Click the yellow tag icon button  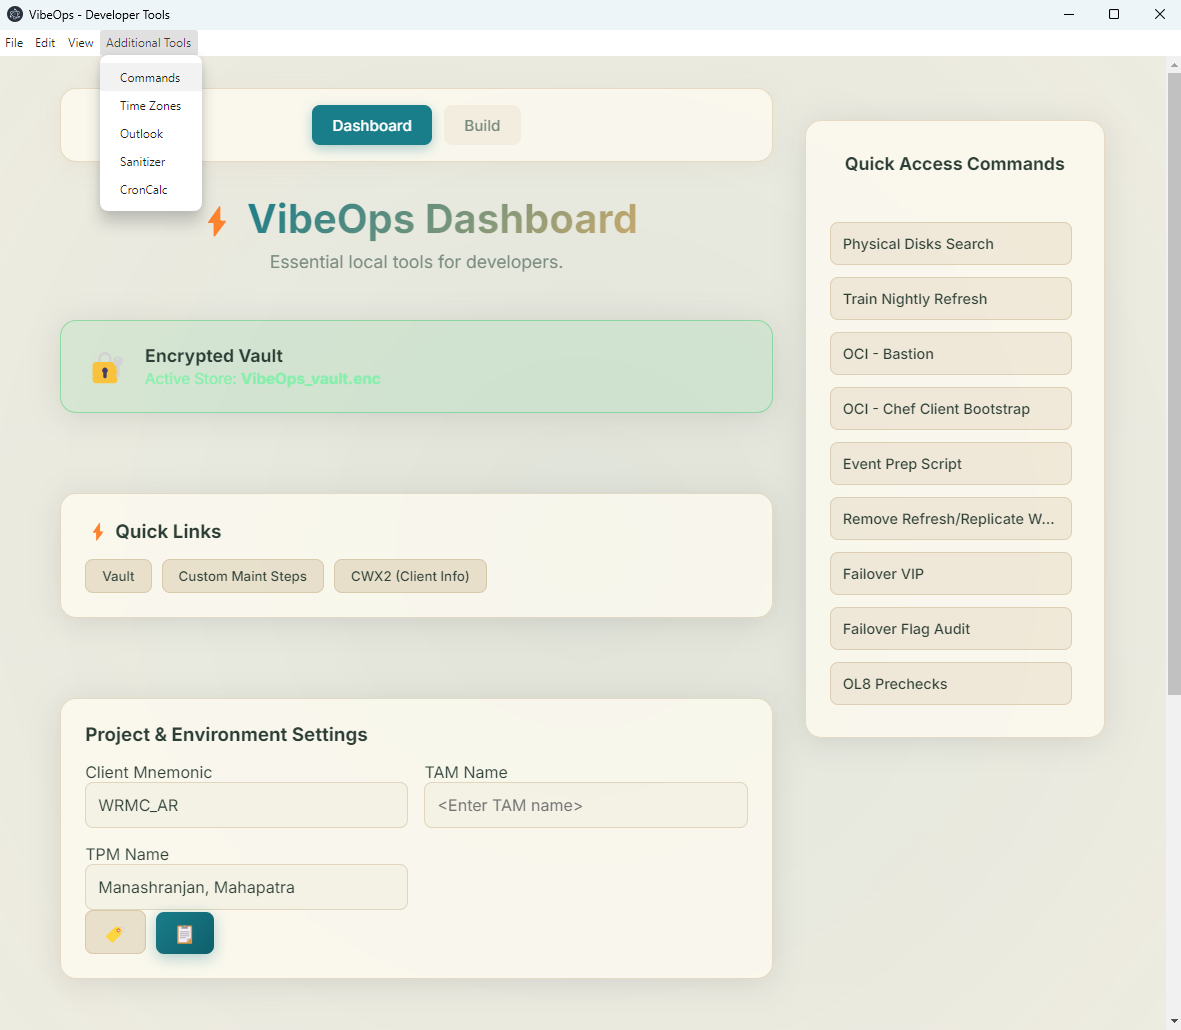click(115, 933)
